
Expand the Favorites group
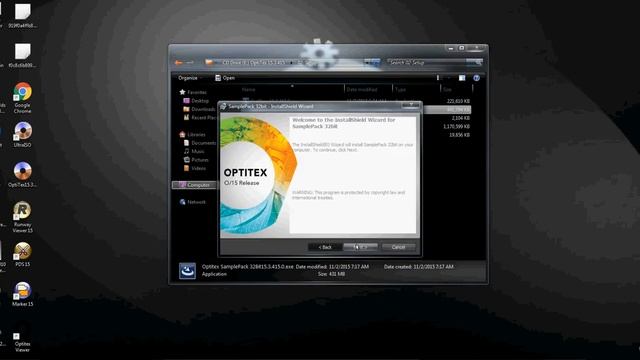[193, 92]
